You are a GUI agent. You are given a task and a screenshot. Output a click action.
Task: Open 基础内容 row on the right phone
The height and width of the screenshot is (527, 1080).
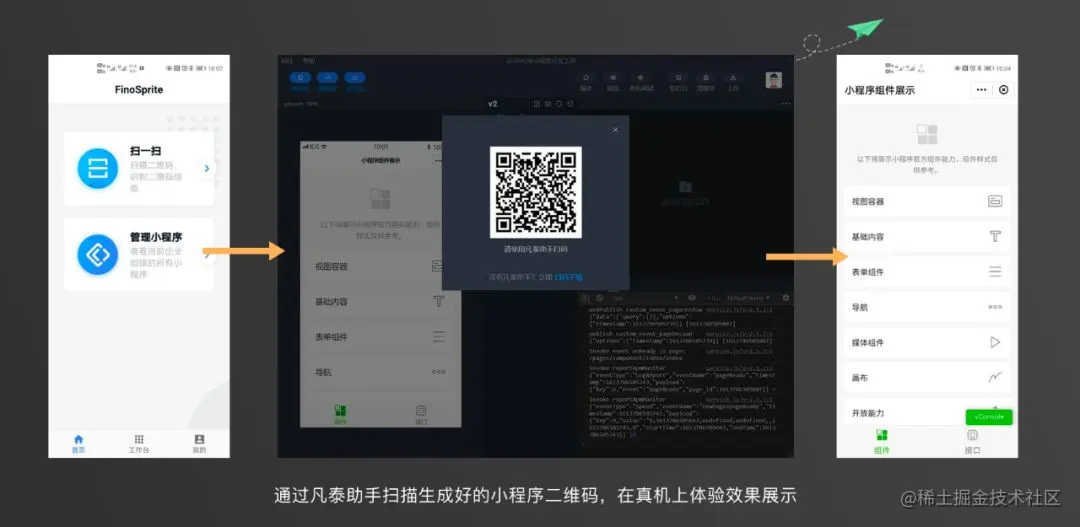tap(927, 236)
